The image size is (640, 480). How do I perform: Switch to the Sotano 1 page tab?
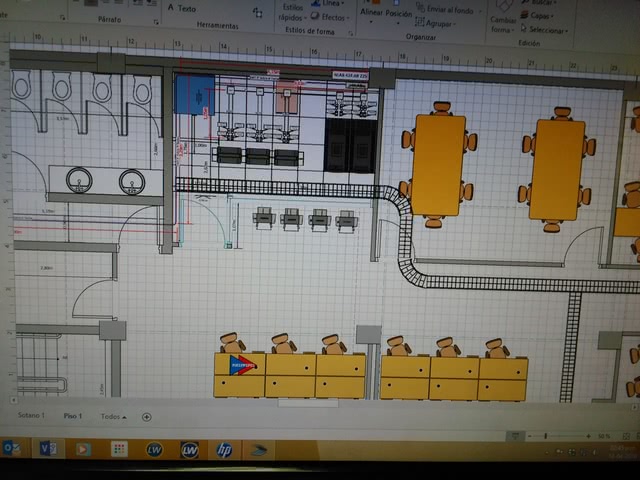[x=33, y=415]
